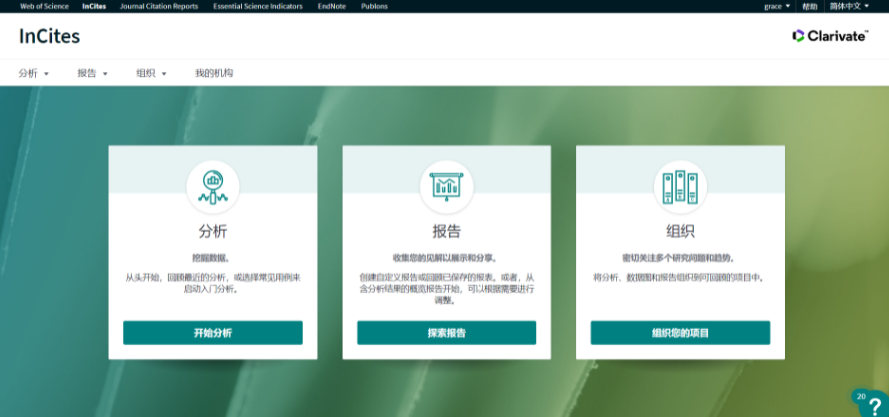
Task: Expand the 分析 dropdown menu
Action: click(x=34, y=73)
